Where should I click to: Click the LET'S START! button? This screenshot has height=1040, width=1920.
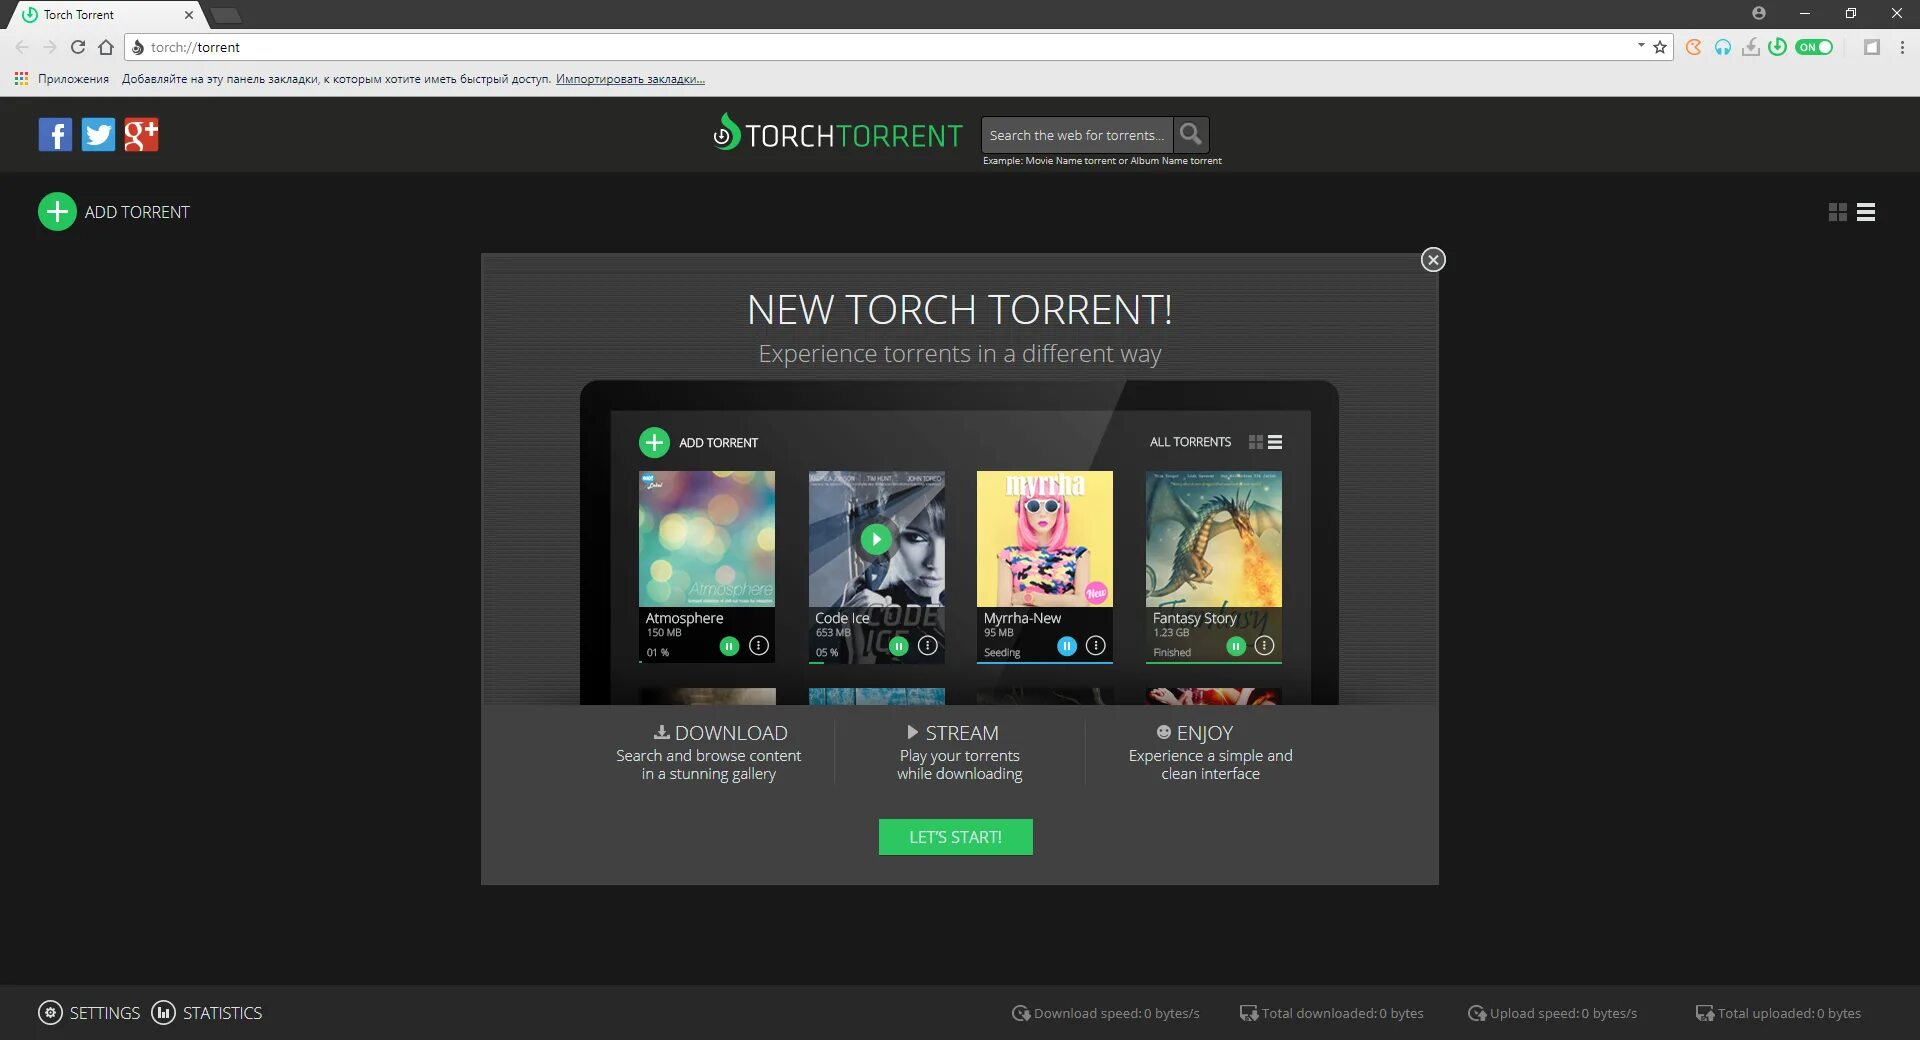pos(955,837)
